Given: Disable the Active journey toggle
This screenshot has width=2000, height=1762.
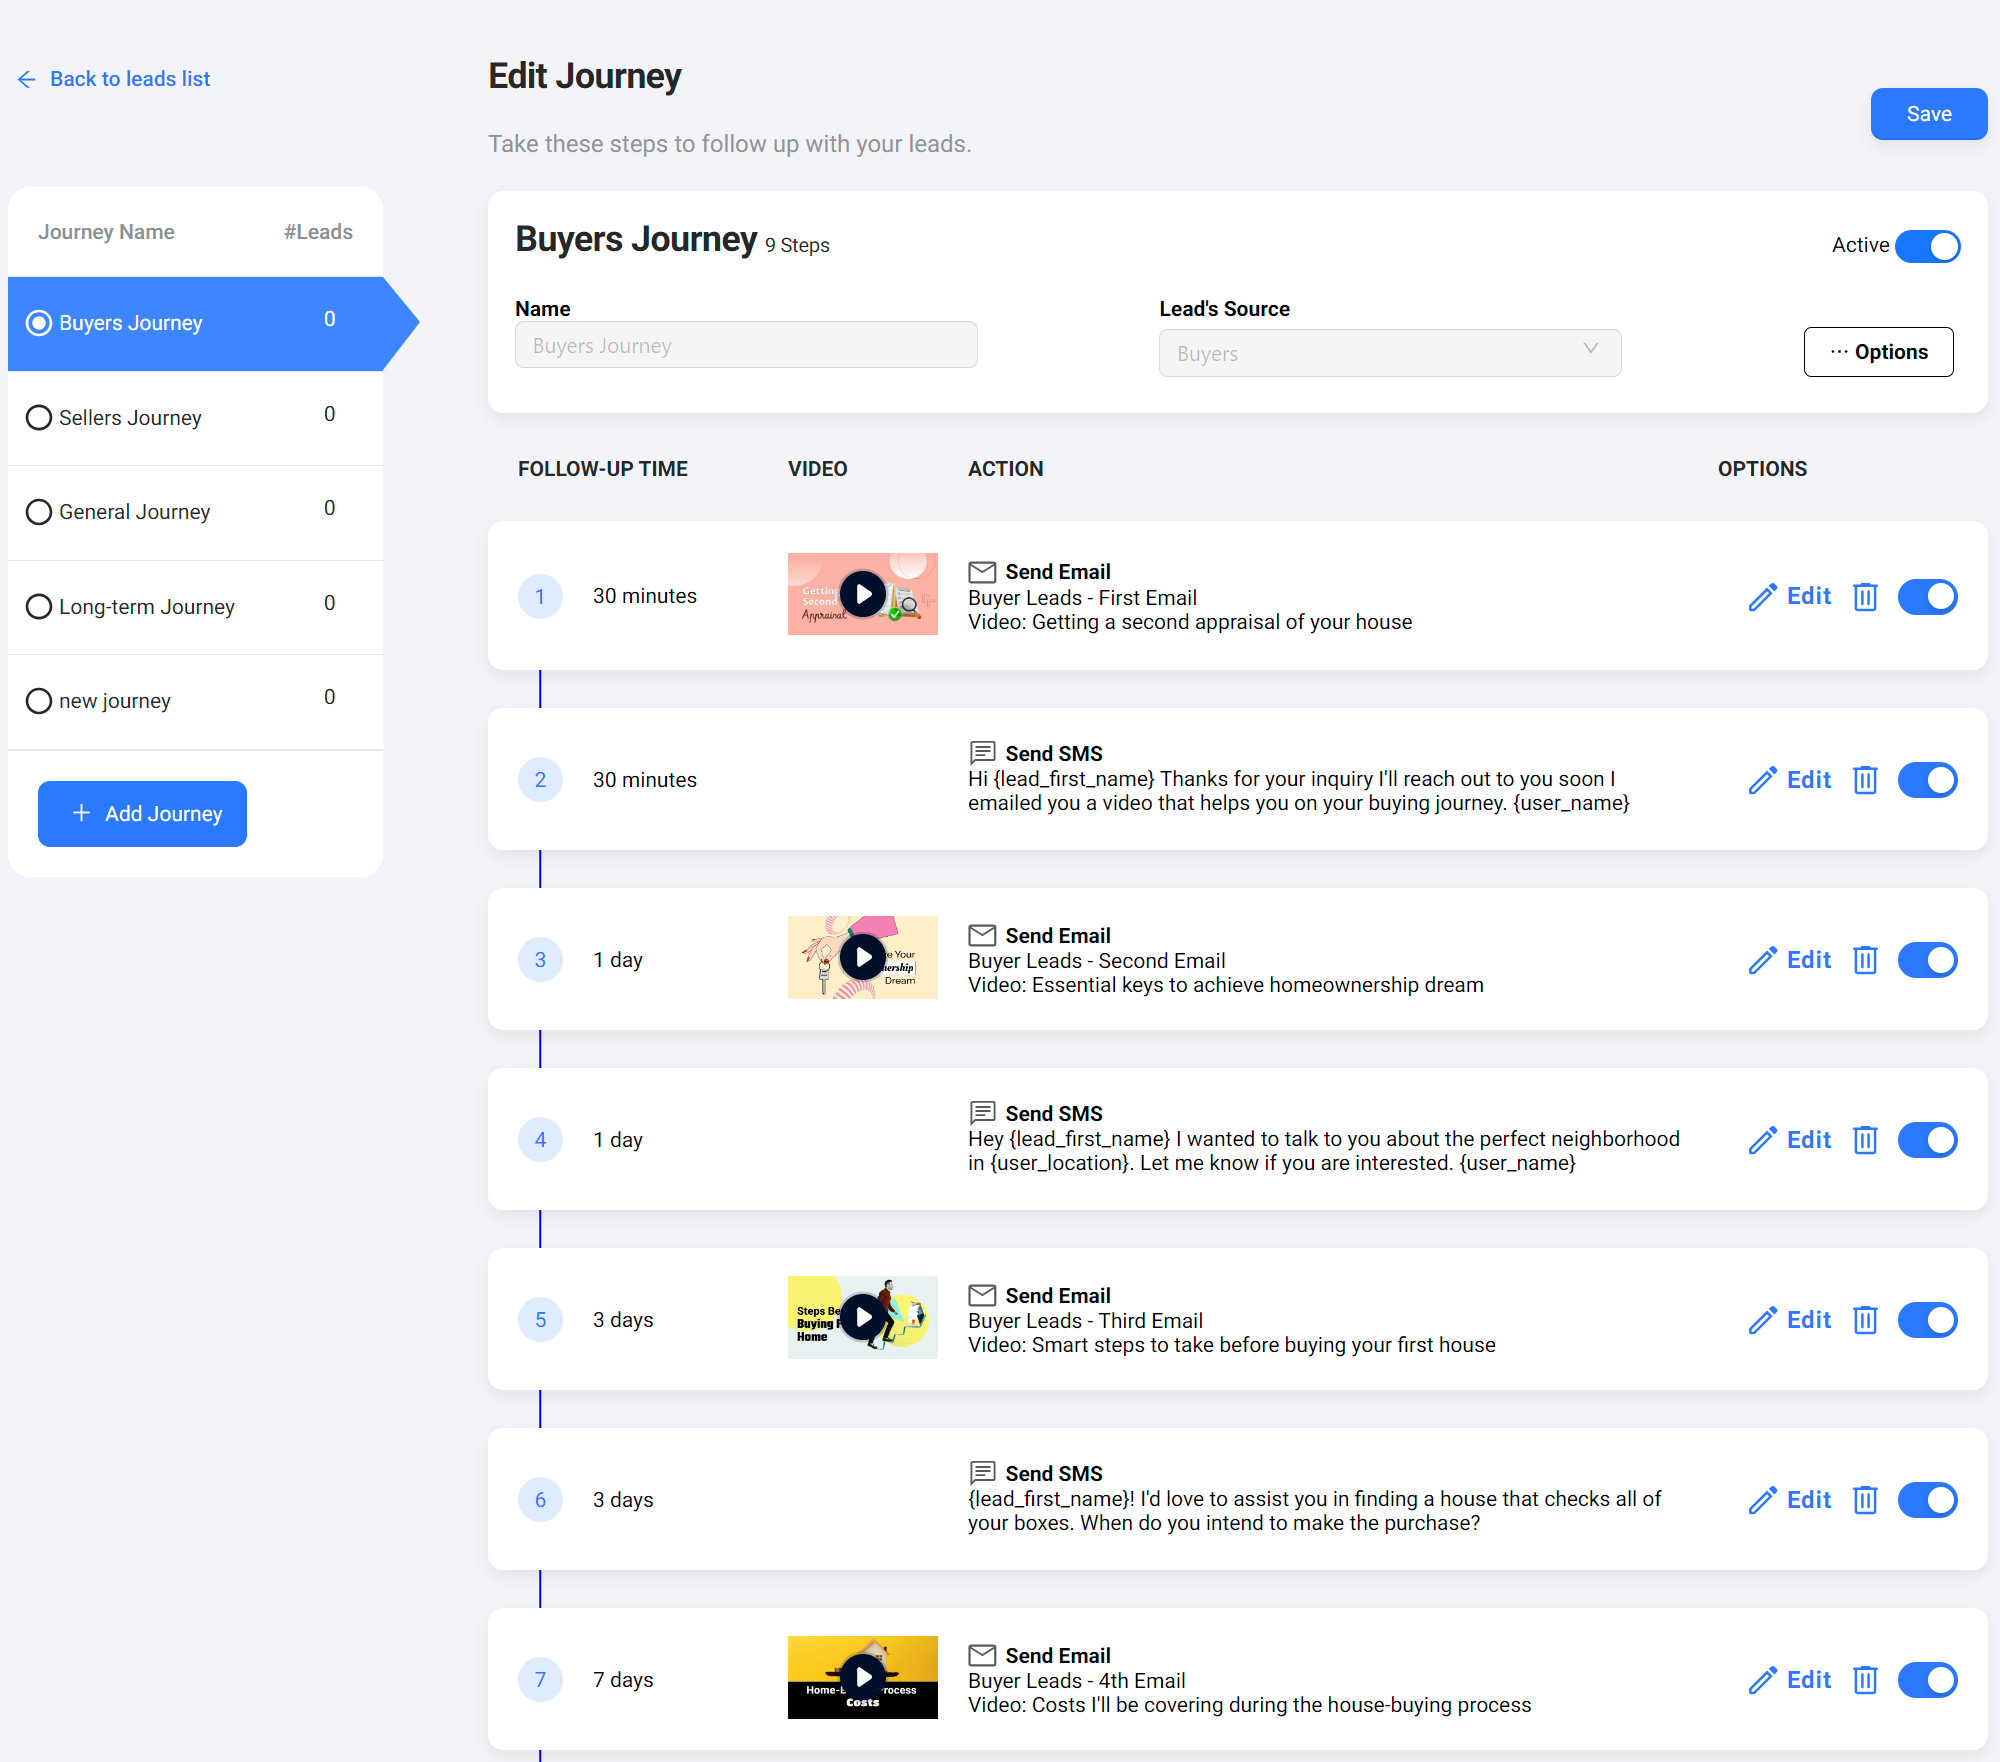Looking at the screenshot, I should tap(1927, 246).
